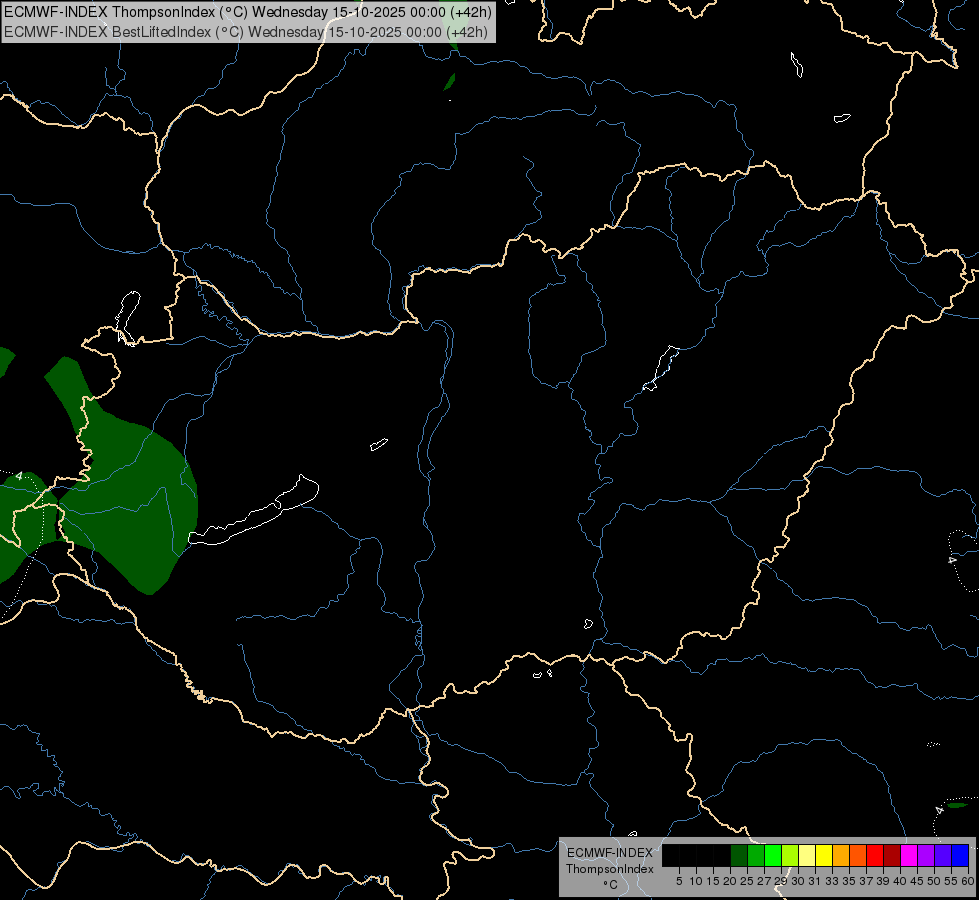
Task: Click the blue 55-60 legend swatch
Action: click(x=960, y=856)
